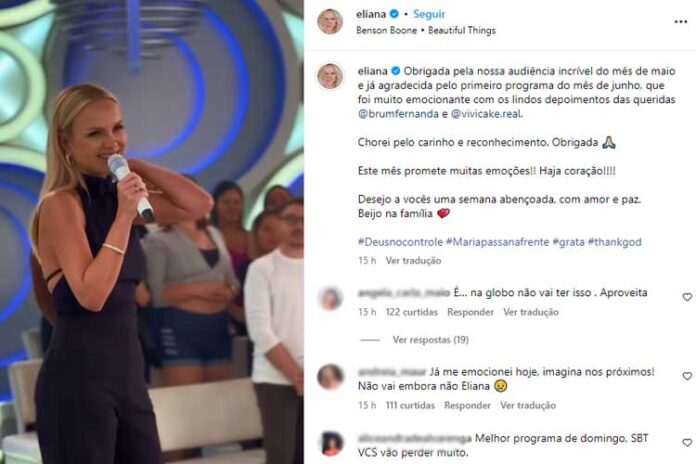Open the @brumfernanda mention
Screen dimensions: 696x464
[x=398, y=114]
